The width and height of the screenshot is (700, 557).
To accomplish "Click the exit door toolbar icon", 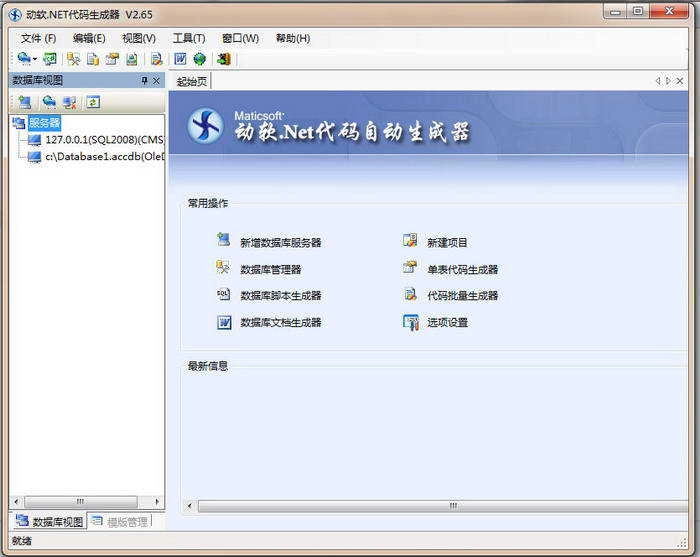I will pyautogui.click(x=224, y=59).
